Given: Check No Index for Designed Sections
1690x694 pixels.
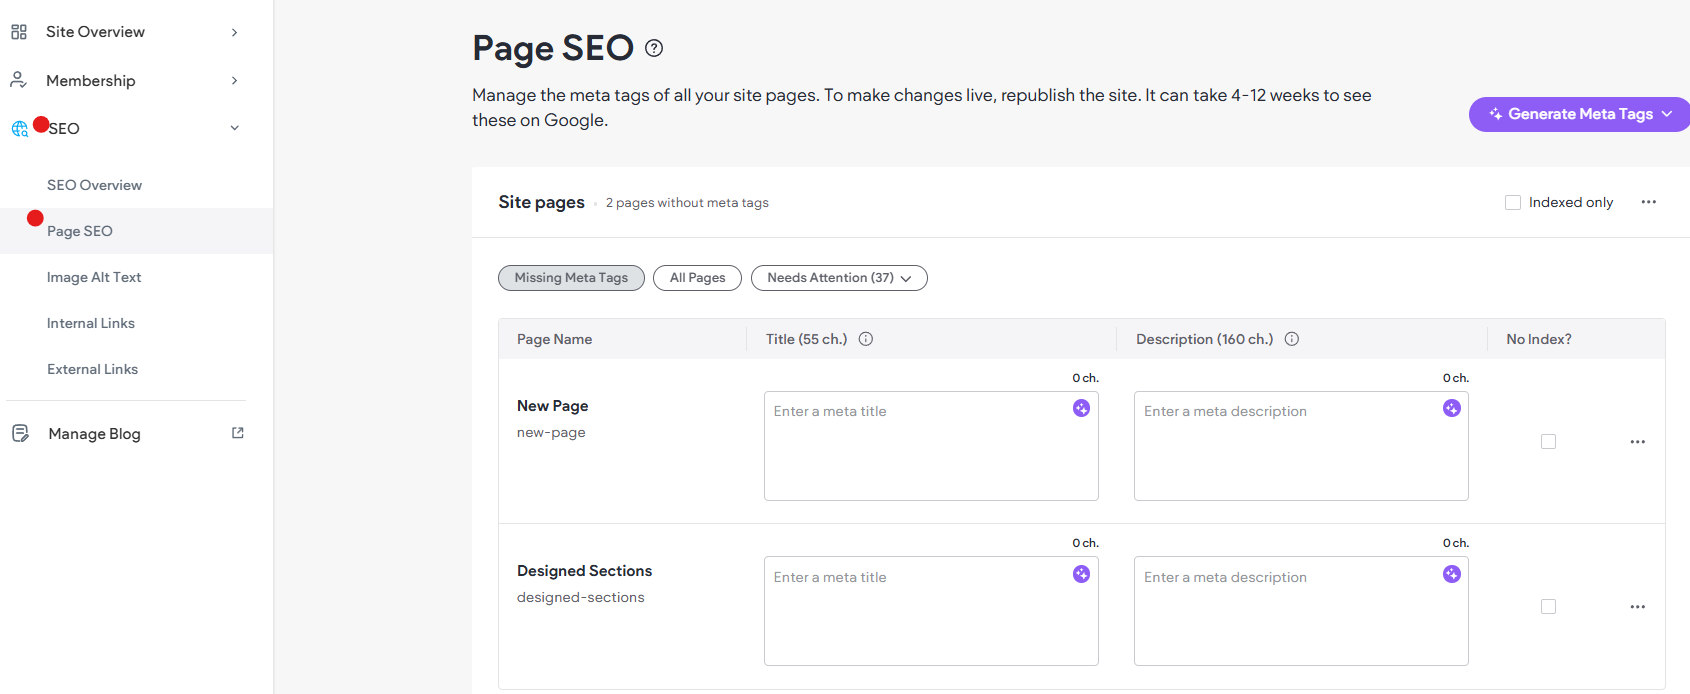Looking at the screenshot, I should pyautogui.click(x=1548, y=607).
